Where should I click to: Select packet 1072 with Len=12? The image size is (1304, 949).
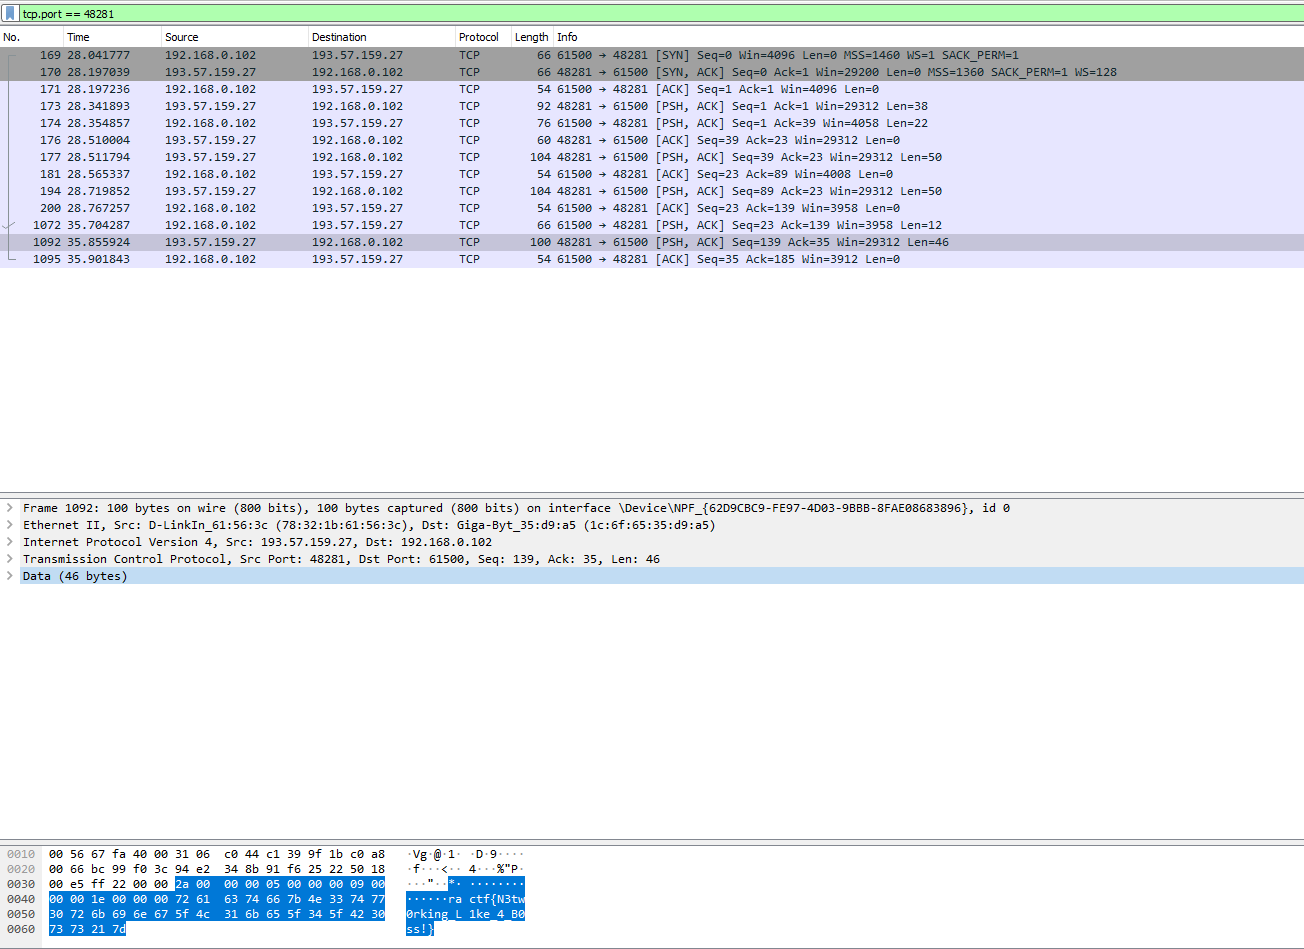tap(652, 225)
